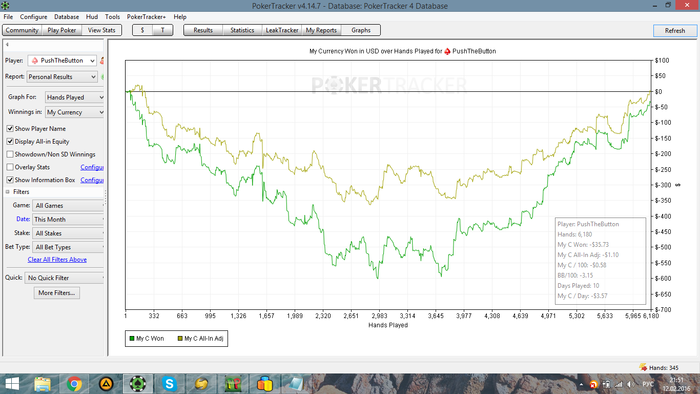Uncheck Show Information Box

[x=10, y=180]
